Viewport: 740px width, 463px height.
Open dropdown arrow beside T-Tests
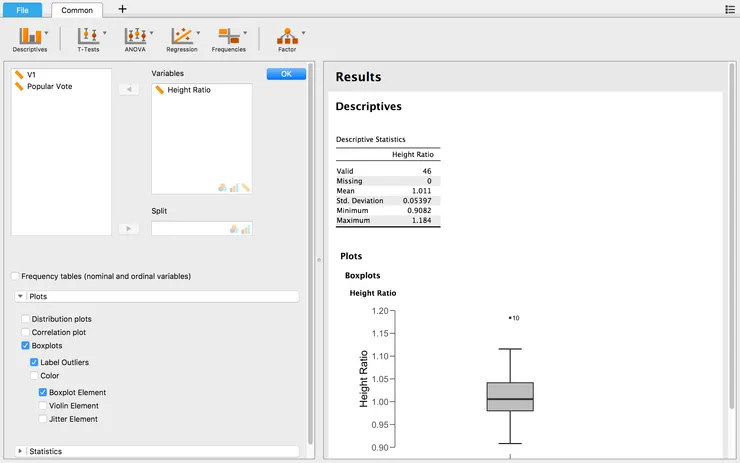tap(105, 33)
